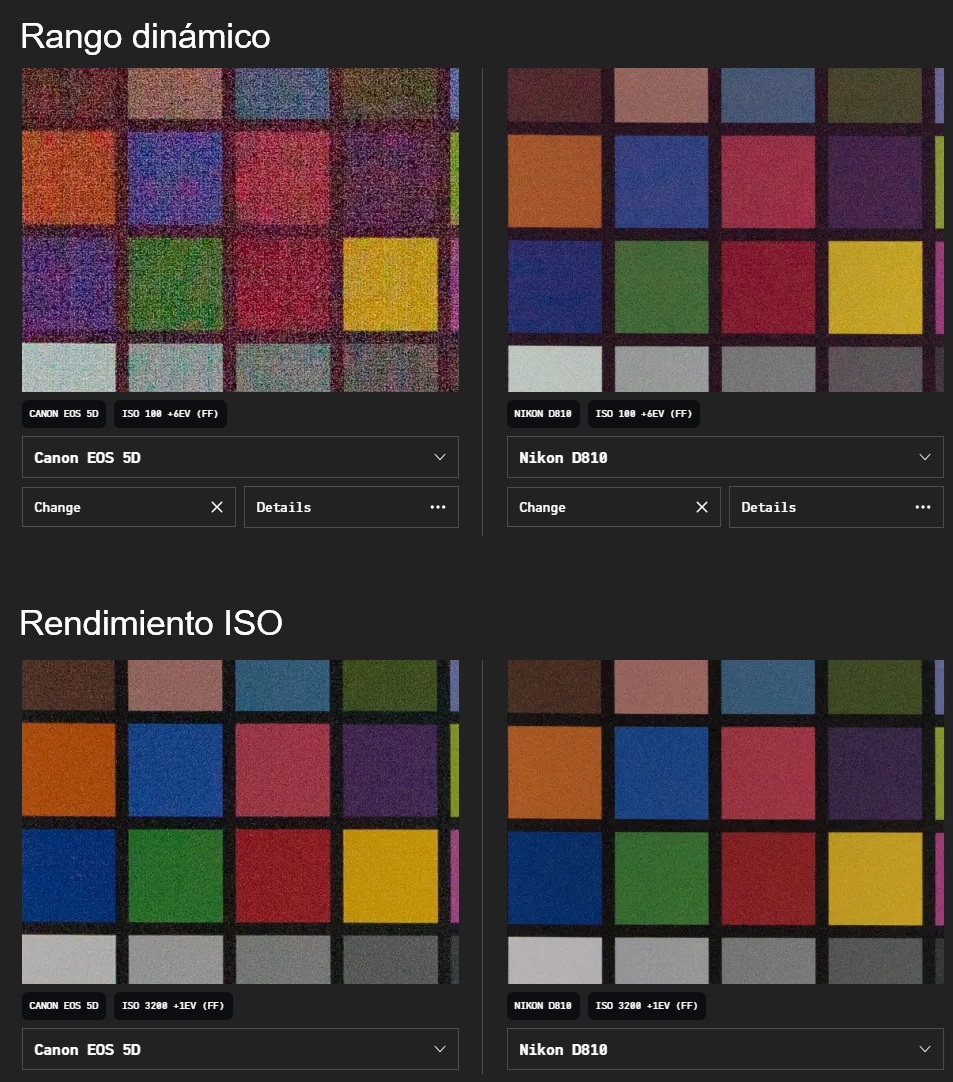Open the Nikon D810 ISO 3200 test image

pos(725,822)
